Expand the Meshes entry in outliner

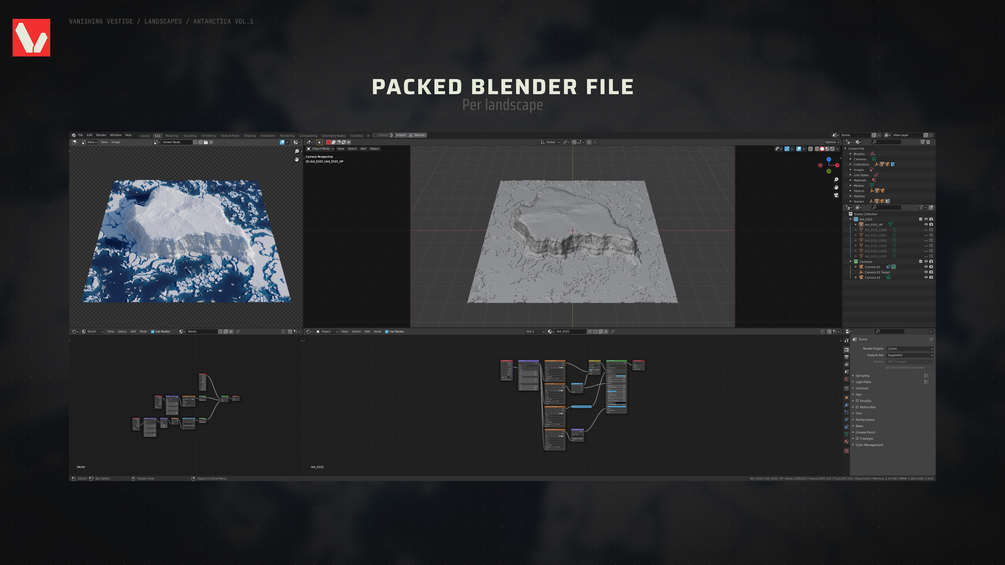(x=851, y=186)
